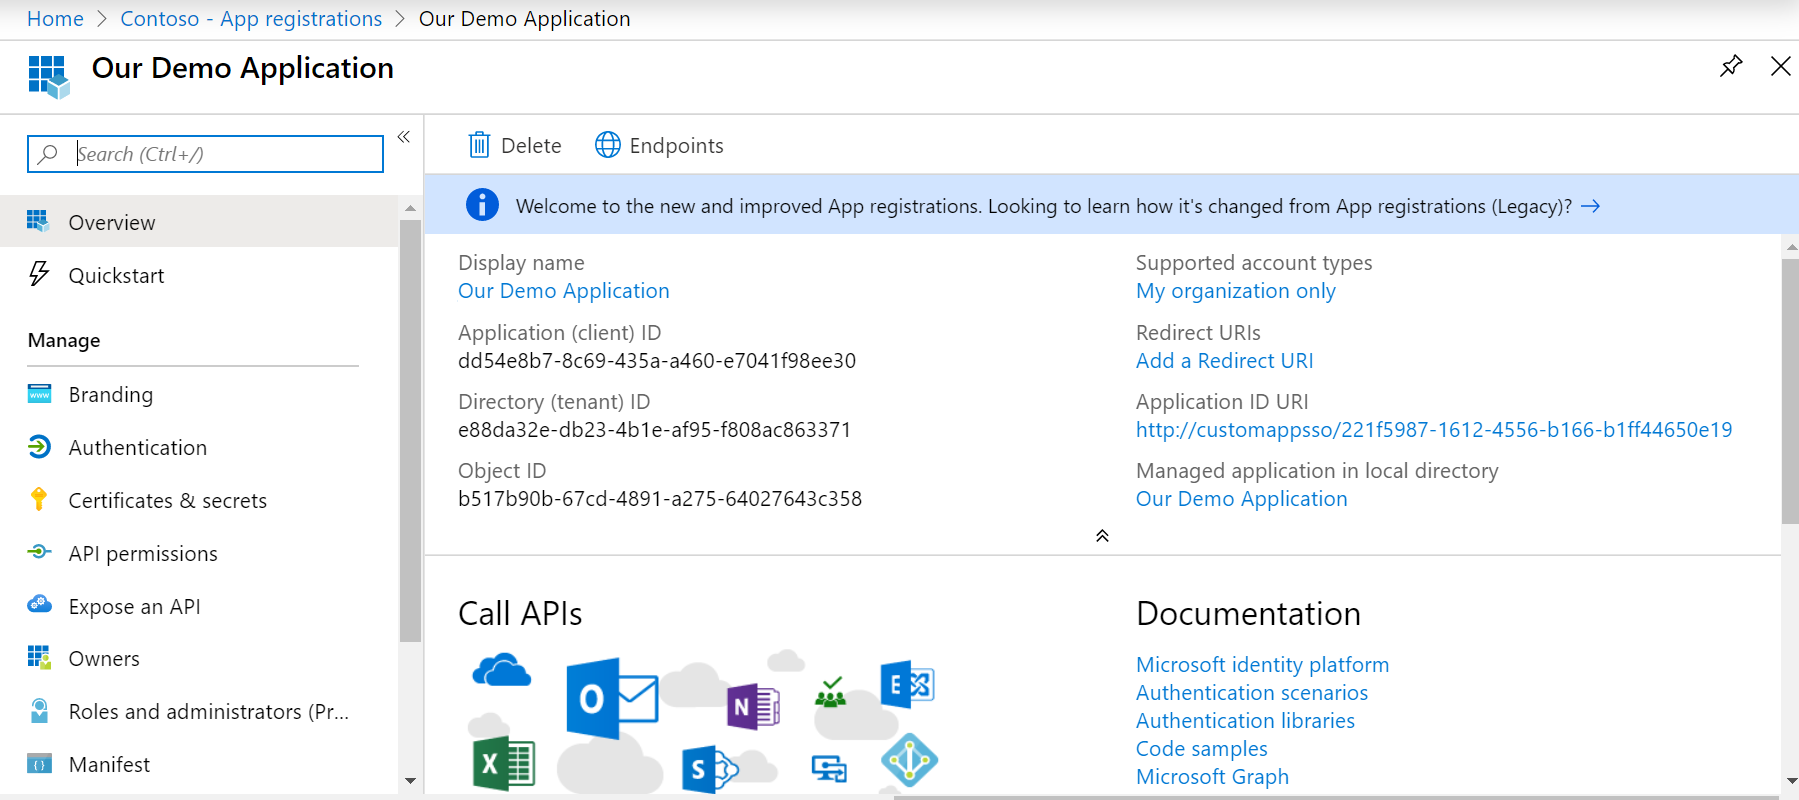Image resolution: width=1799 pixels, height=800 pixels.
Task: Click the Outlook icon under Call APIs
Action: [x=611, y=698]
